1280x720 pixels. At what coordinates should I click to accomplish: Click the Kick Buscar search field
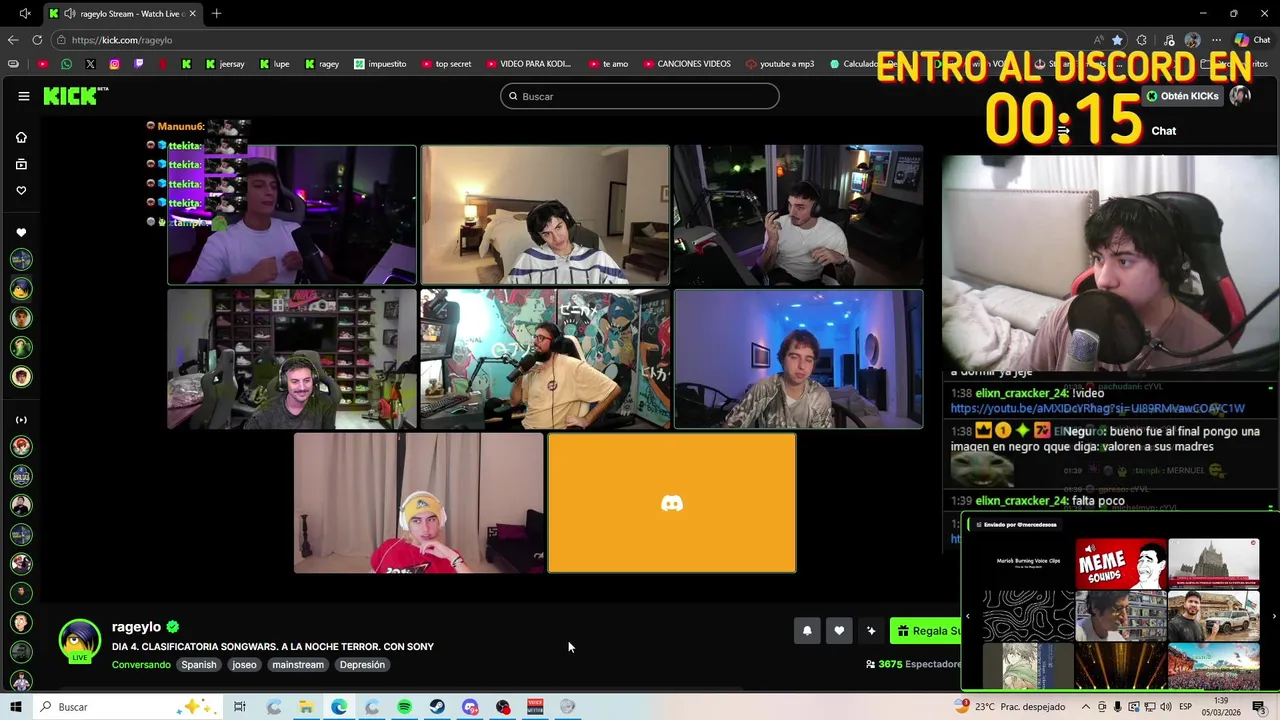[640, 96]
